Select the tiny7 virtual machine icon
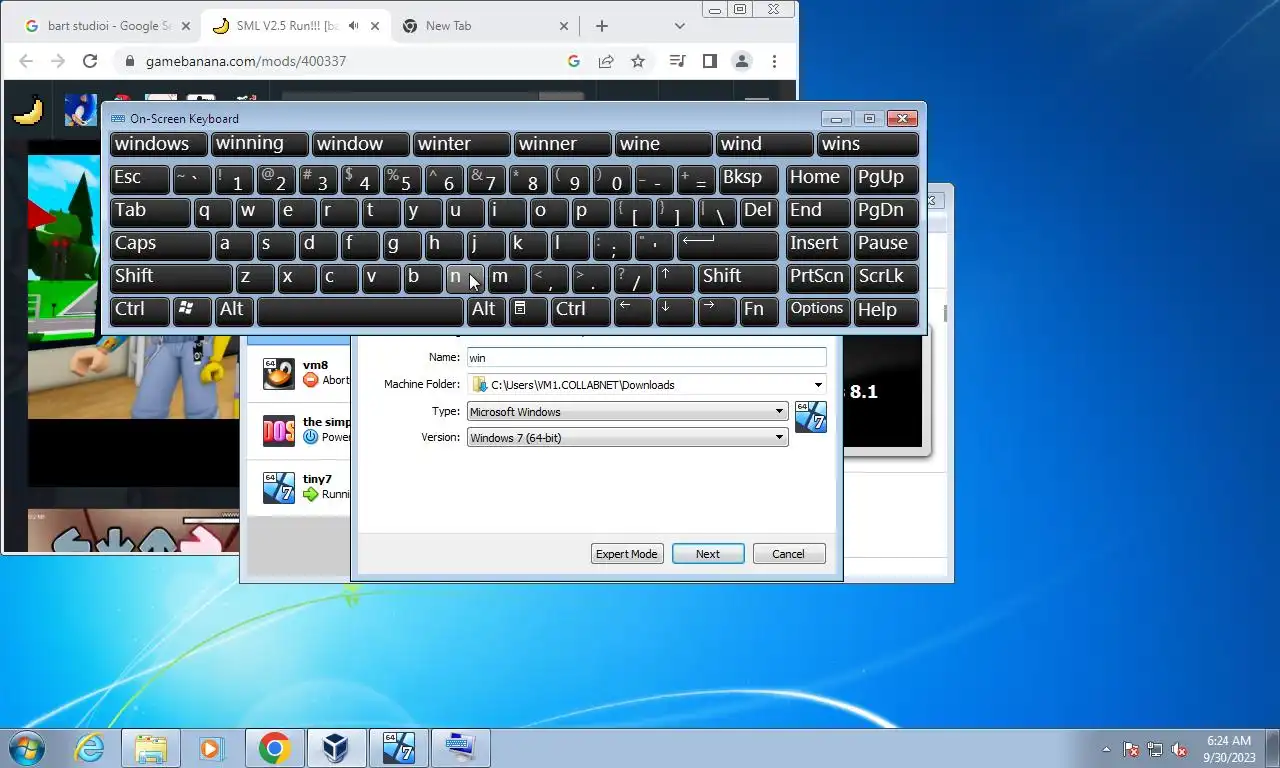 click(x=279, y=488)
